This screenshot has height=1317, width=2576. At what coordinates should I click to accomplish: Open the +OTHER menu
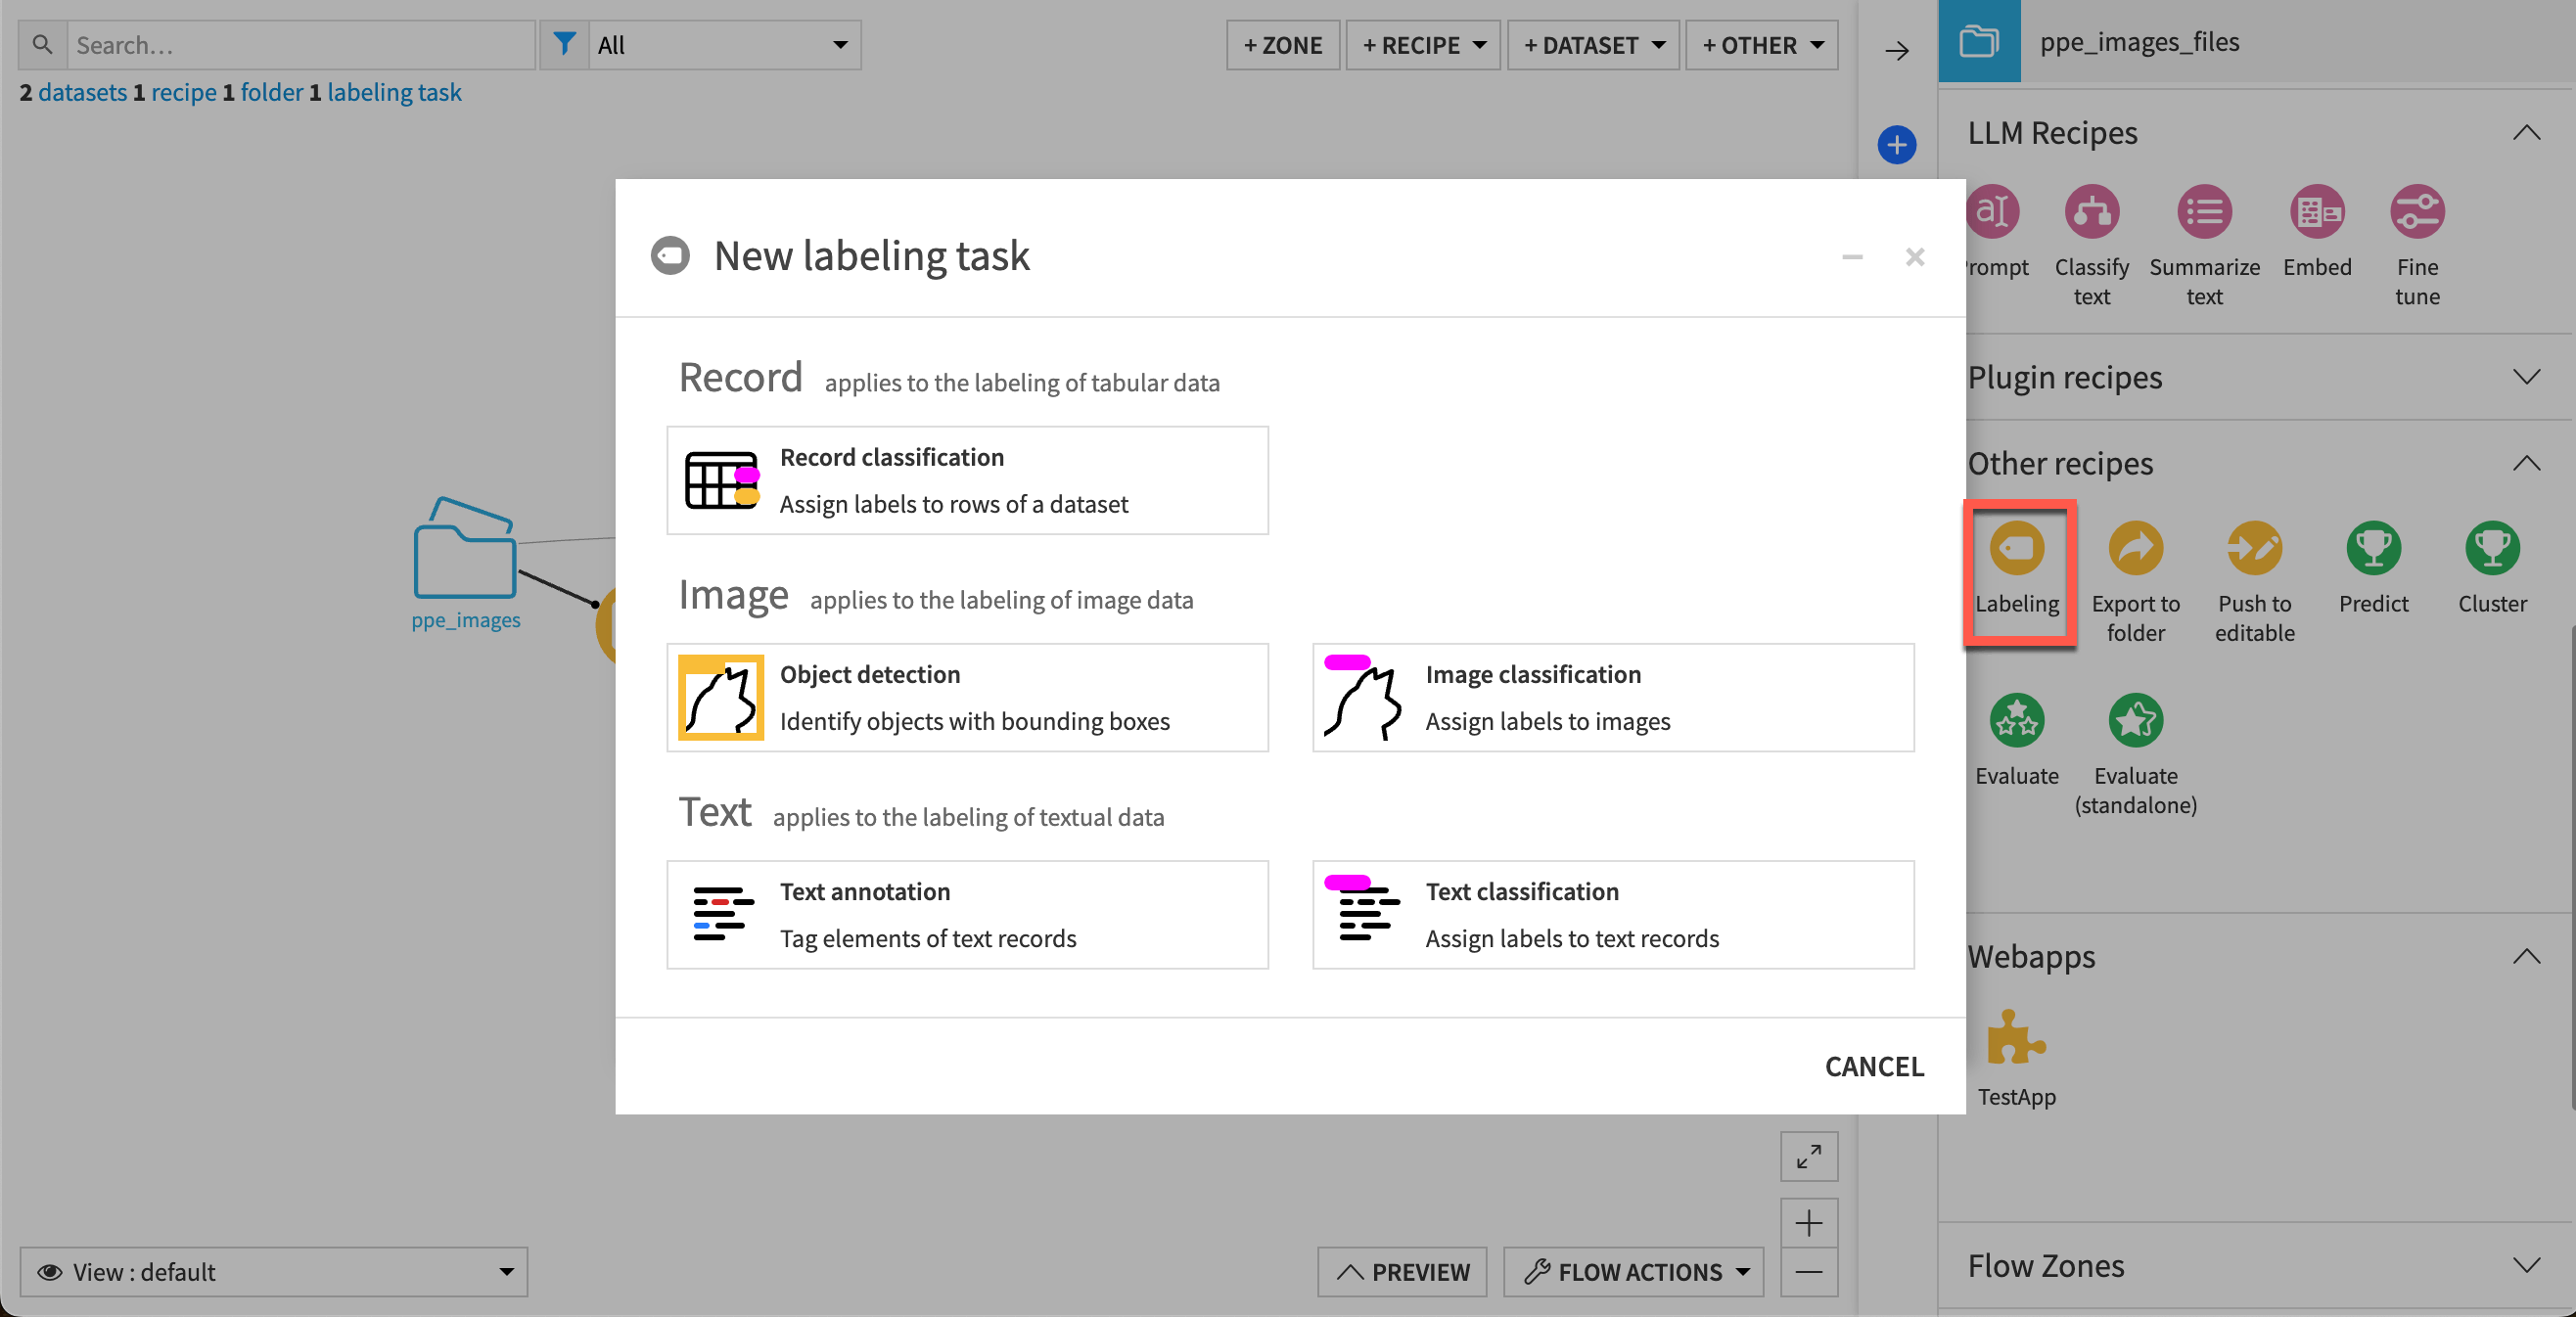click(x=1761, y=44)
